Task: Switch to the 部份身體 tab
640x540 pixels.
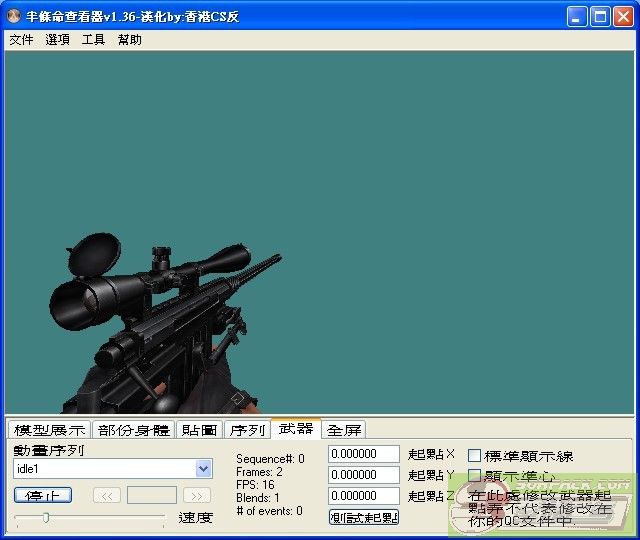Action: coord(133,430)
